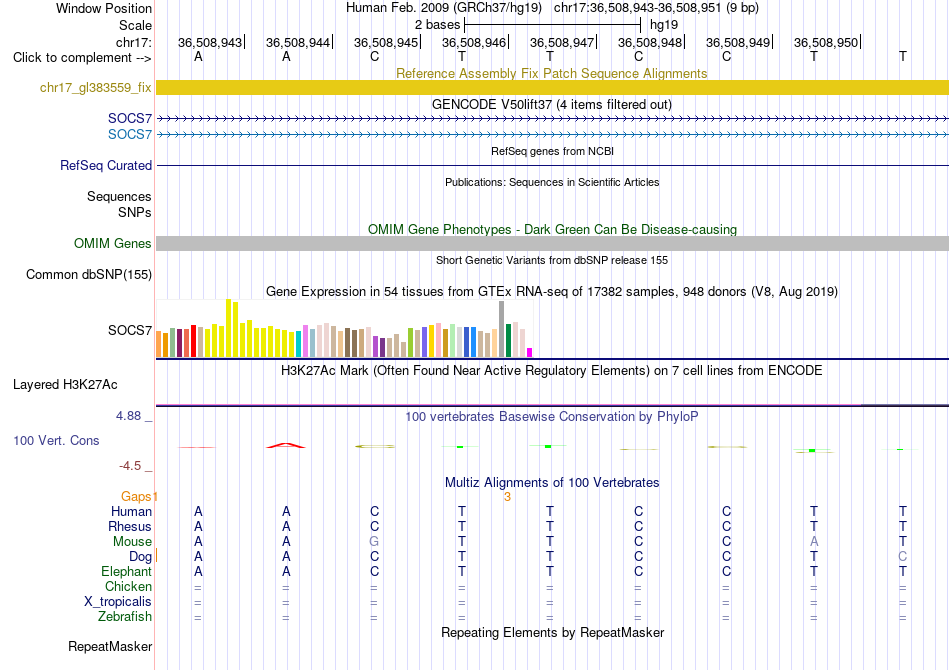
Task: Click the '2 bases' scale indicator
Action: pyautogui.click(x=437, y=25)
